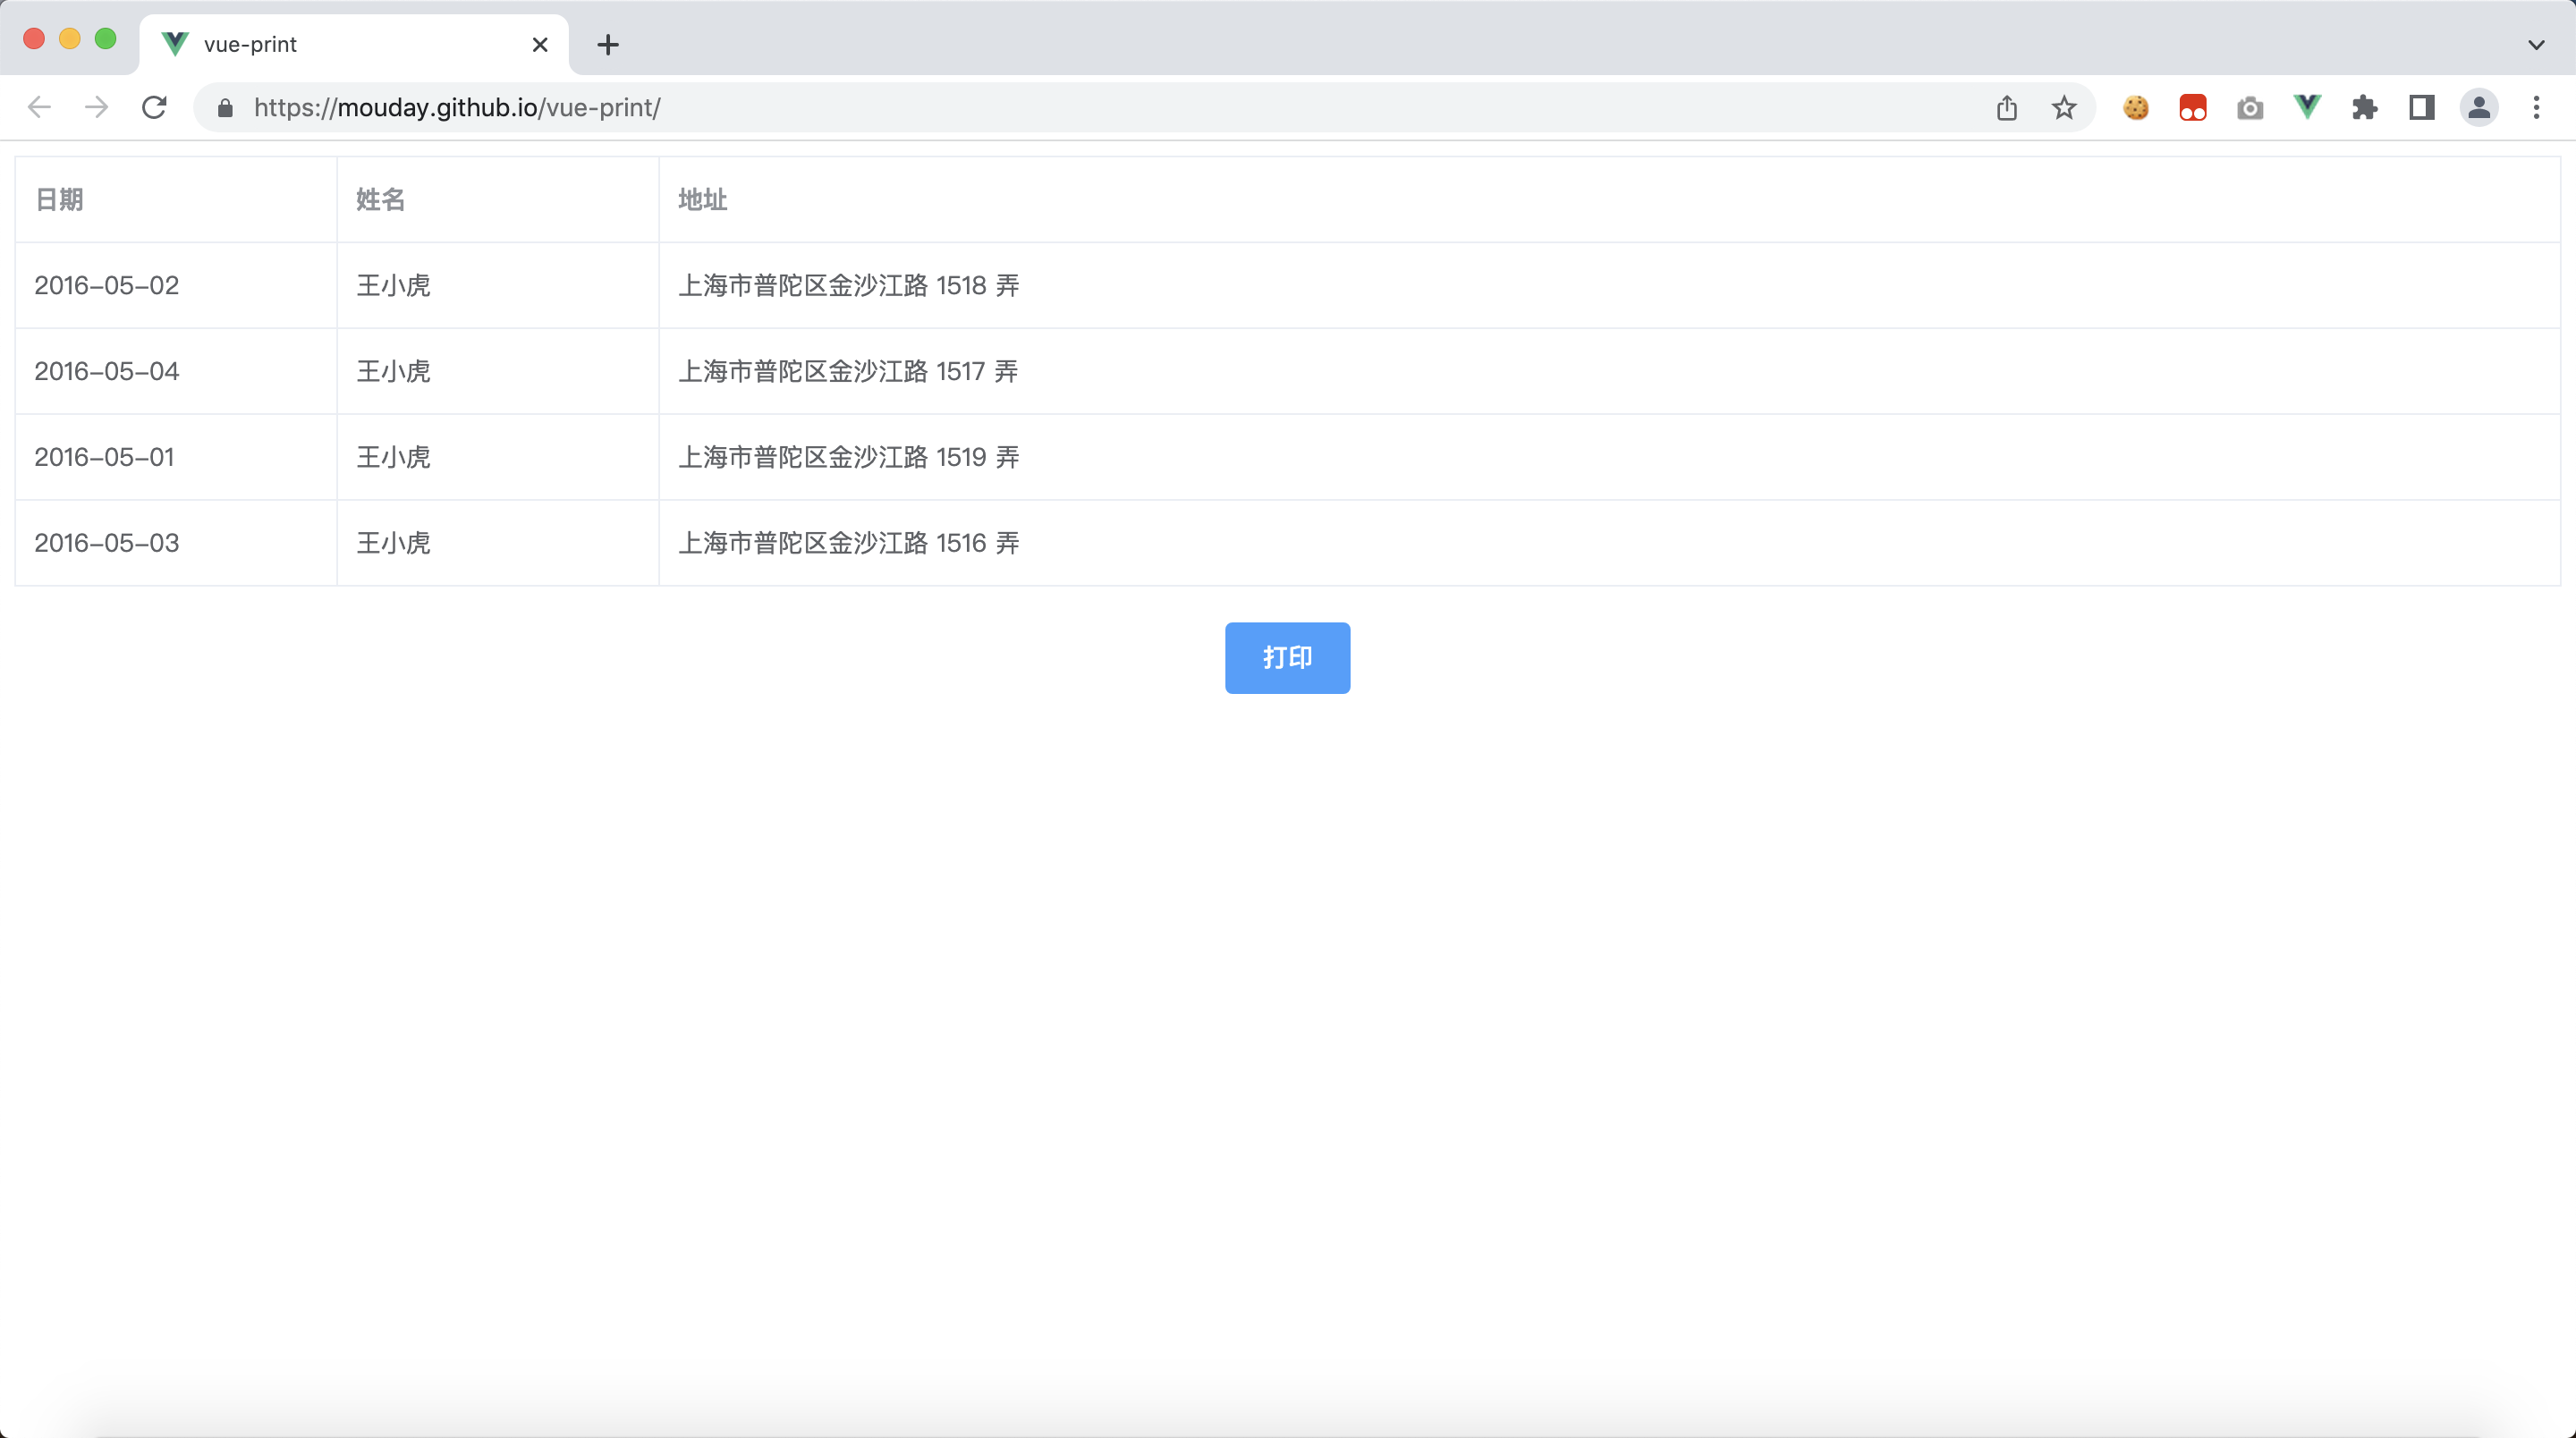
Task: Expand the tab search chevron
Action: [x=2536, y=44]
